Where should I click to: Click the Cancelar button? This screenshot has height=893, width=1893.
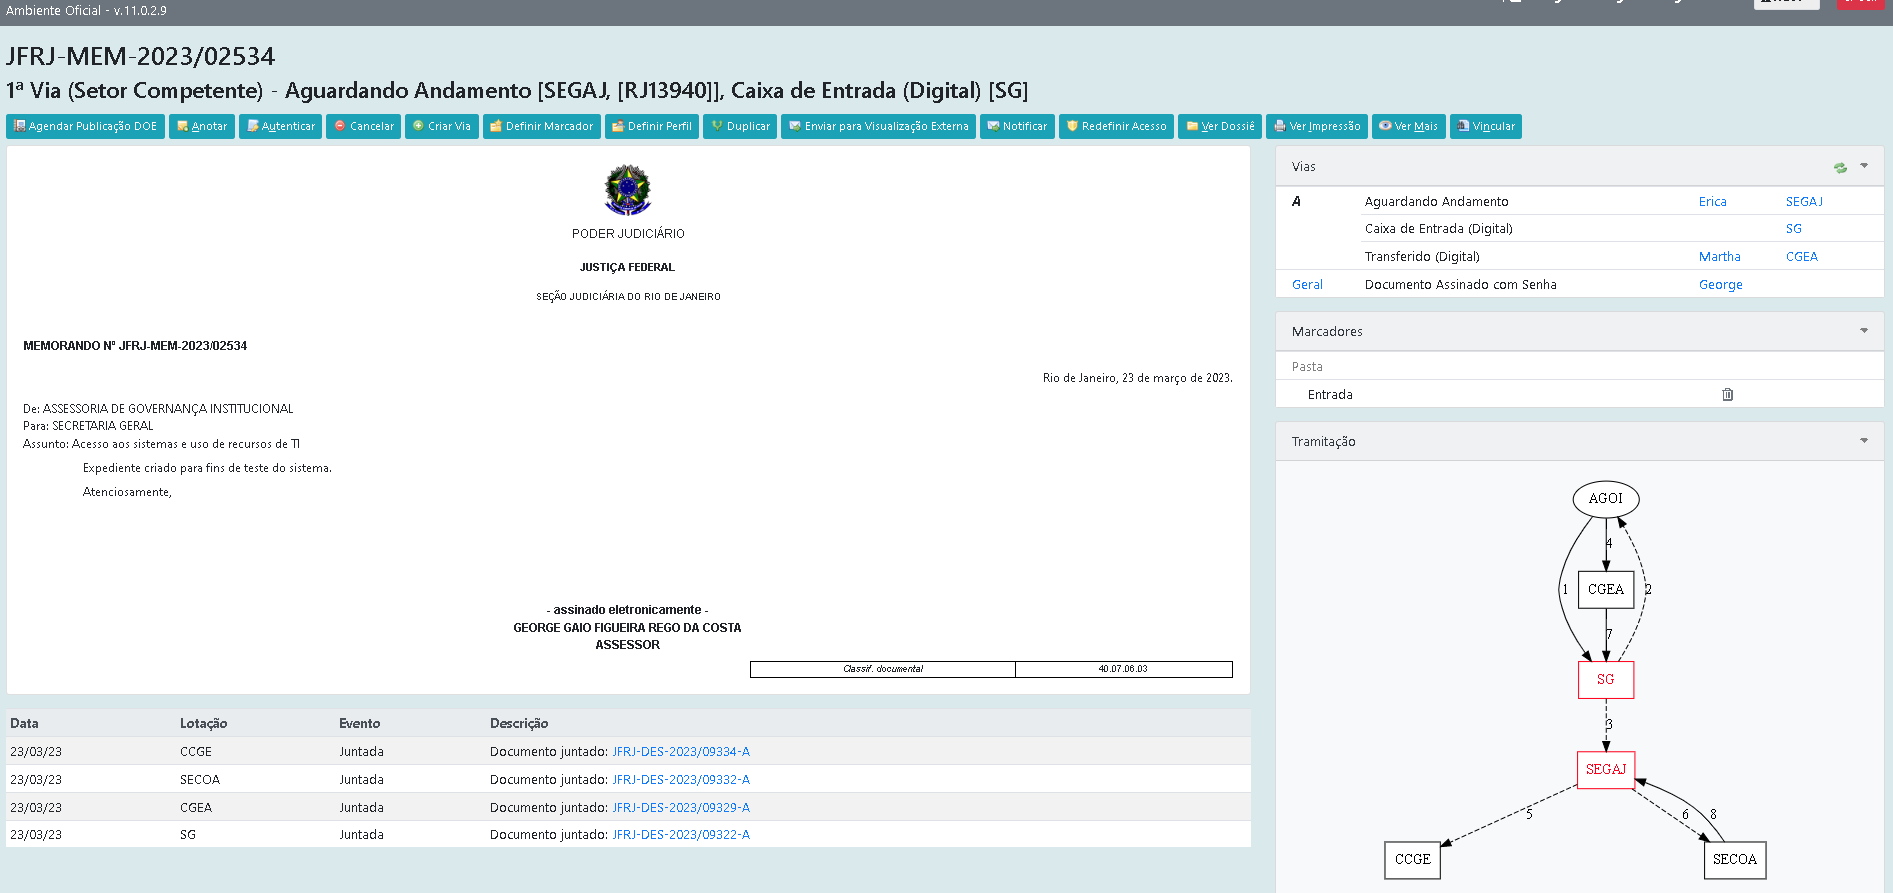tap(364, 126)
